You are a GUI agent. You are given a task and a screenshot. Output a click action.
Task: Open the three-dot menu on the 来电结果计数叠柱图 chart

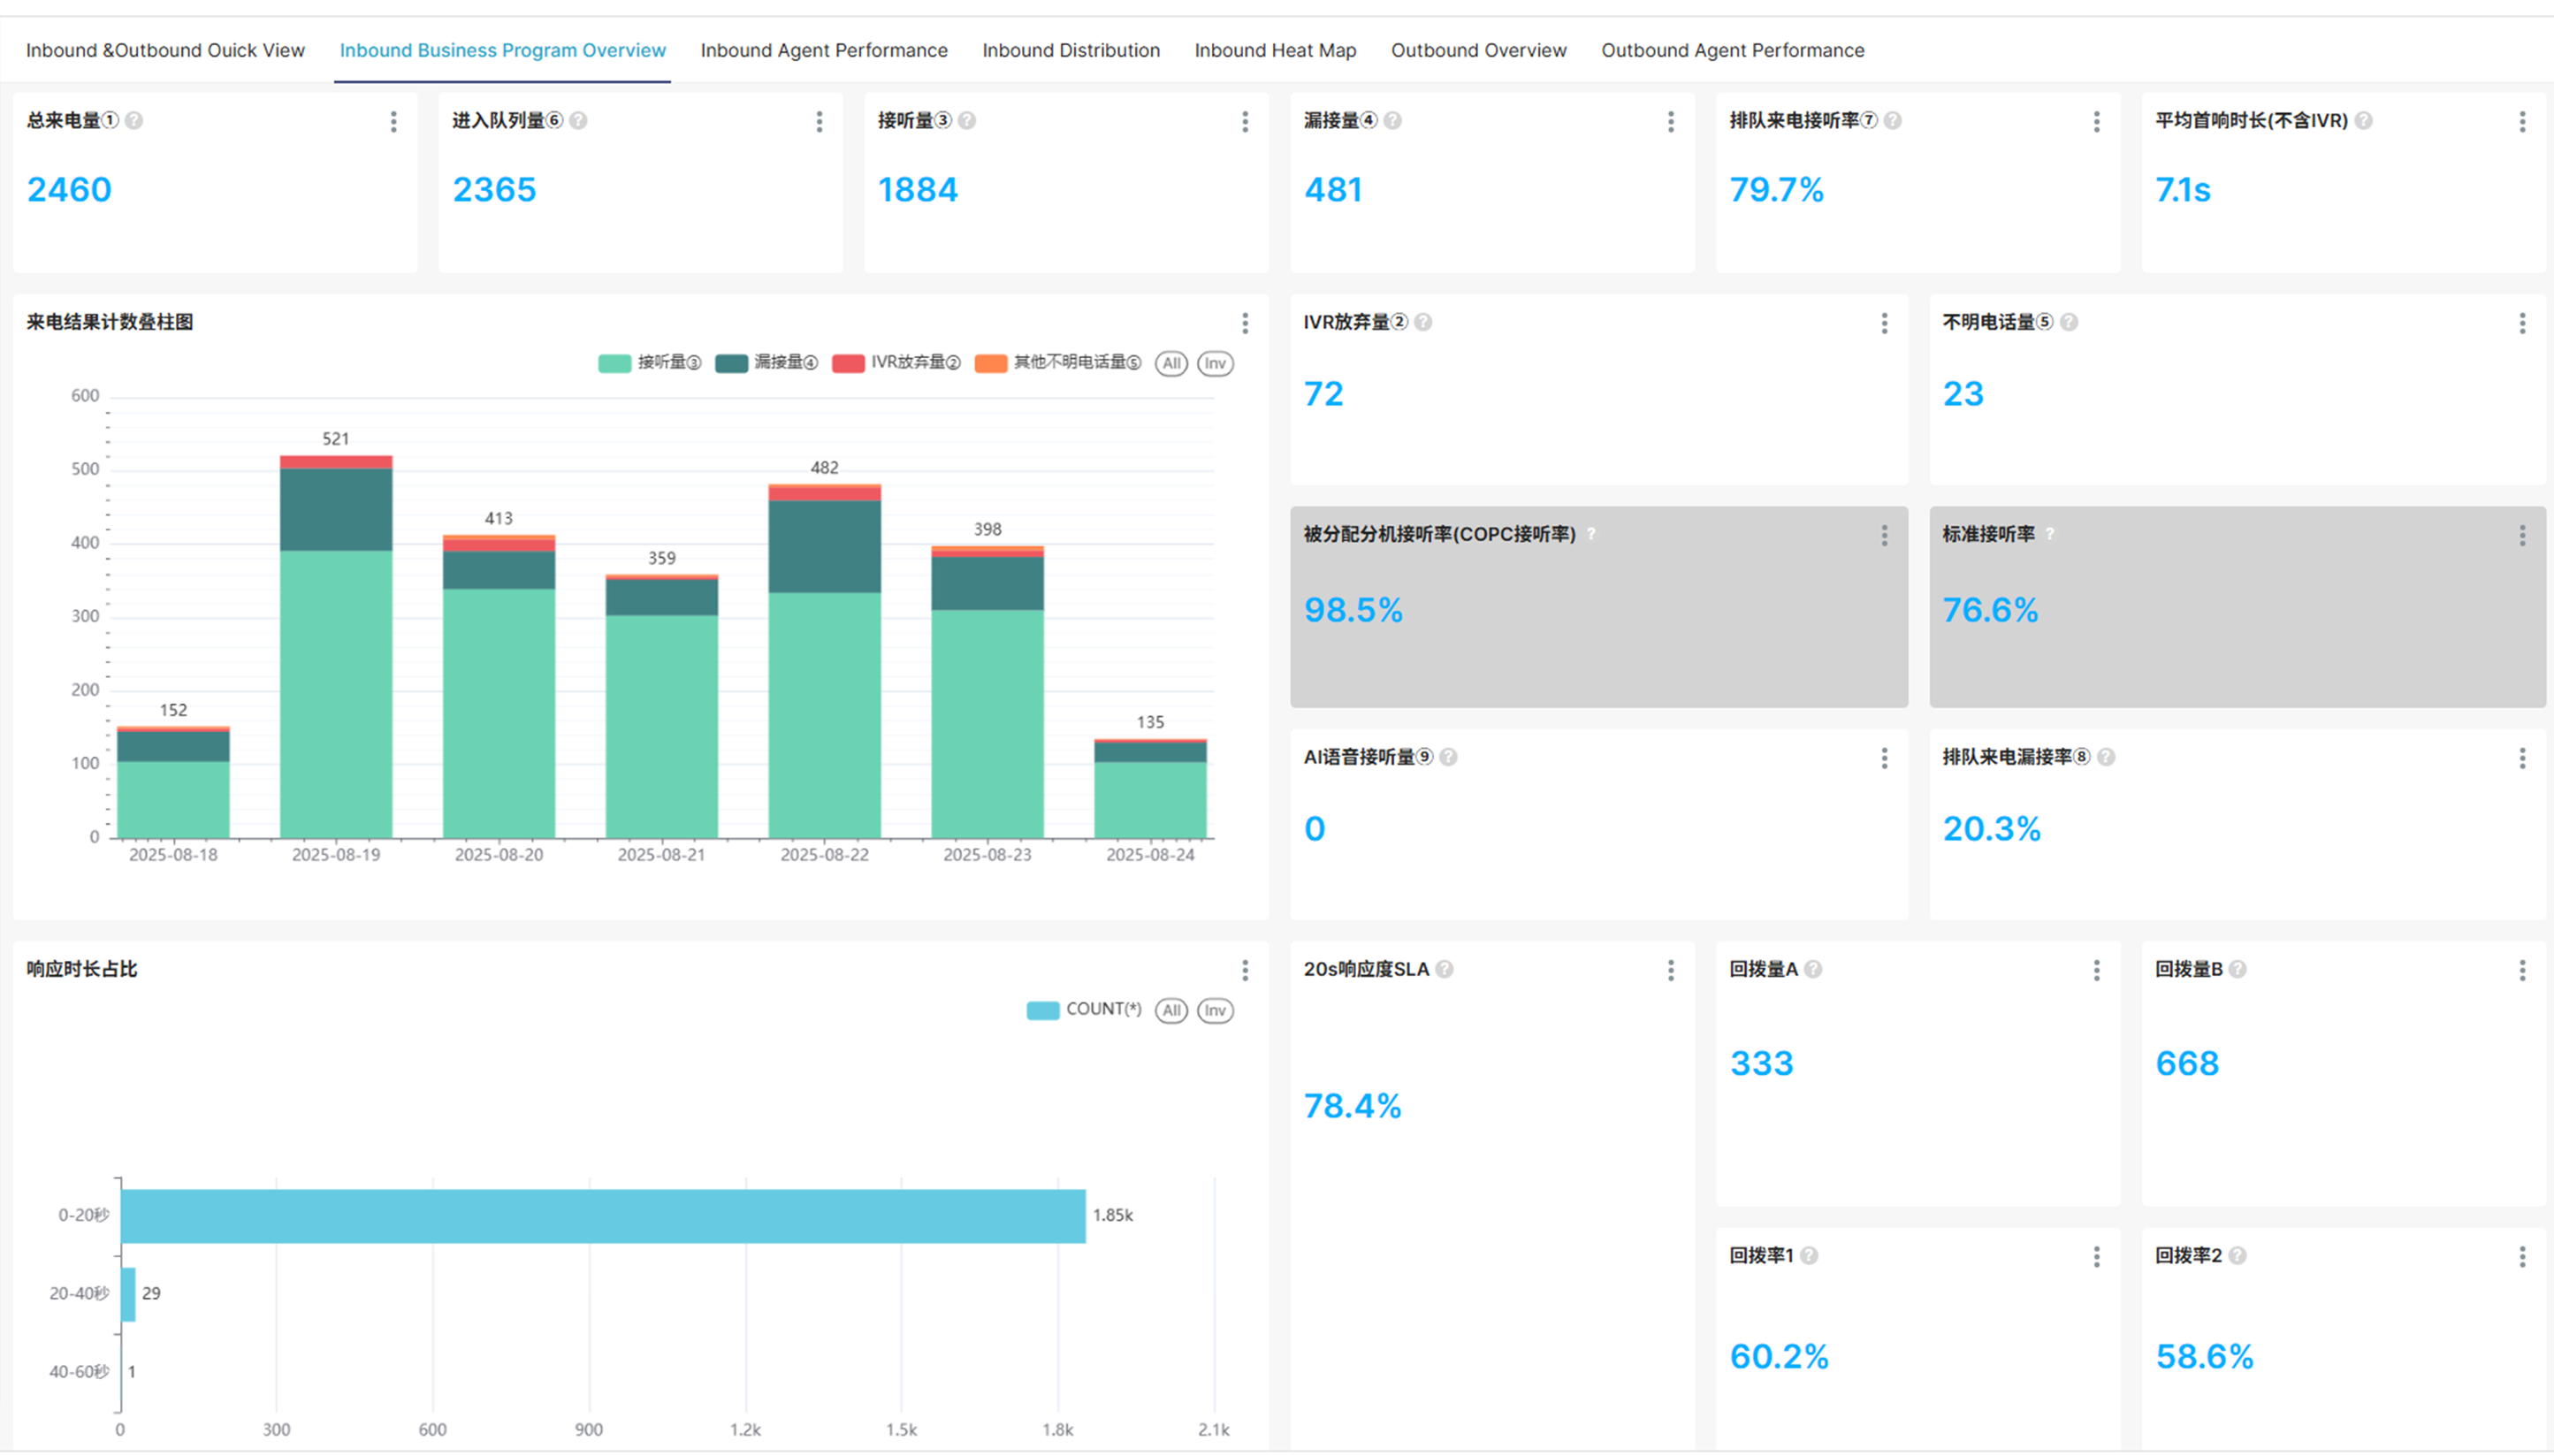tap(1245, 323)
